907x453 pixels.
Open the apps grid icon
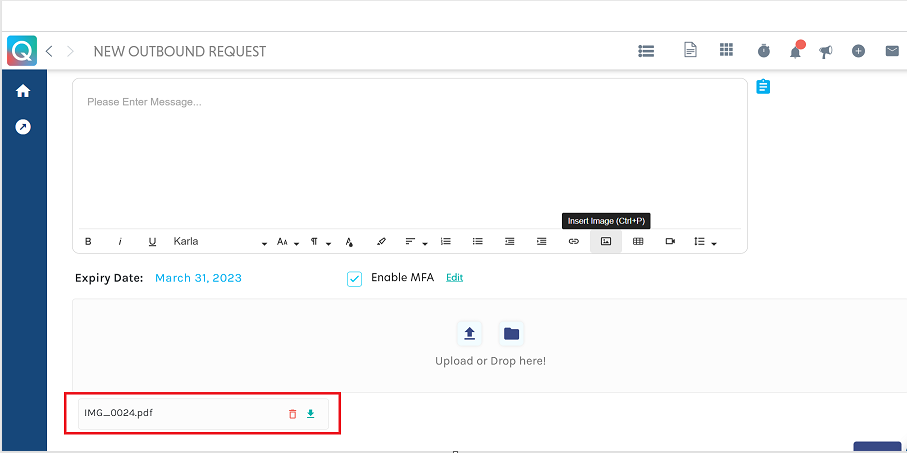[727, 50]
